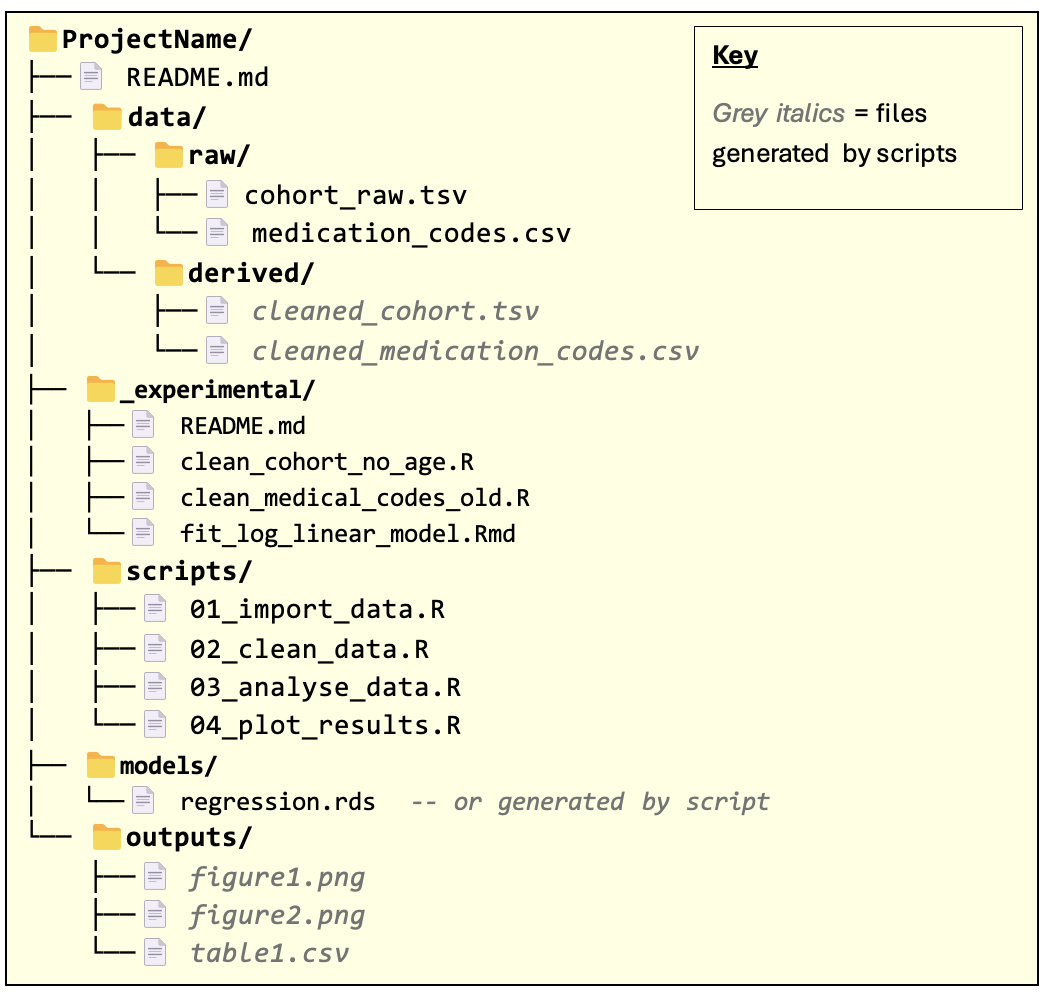This screenshot has height=994, width=1048.
Task: Select medication_codes.csv in raw folder
Action: point(410,234)
